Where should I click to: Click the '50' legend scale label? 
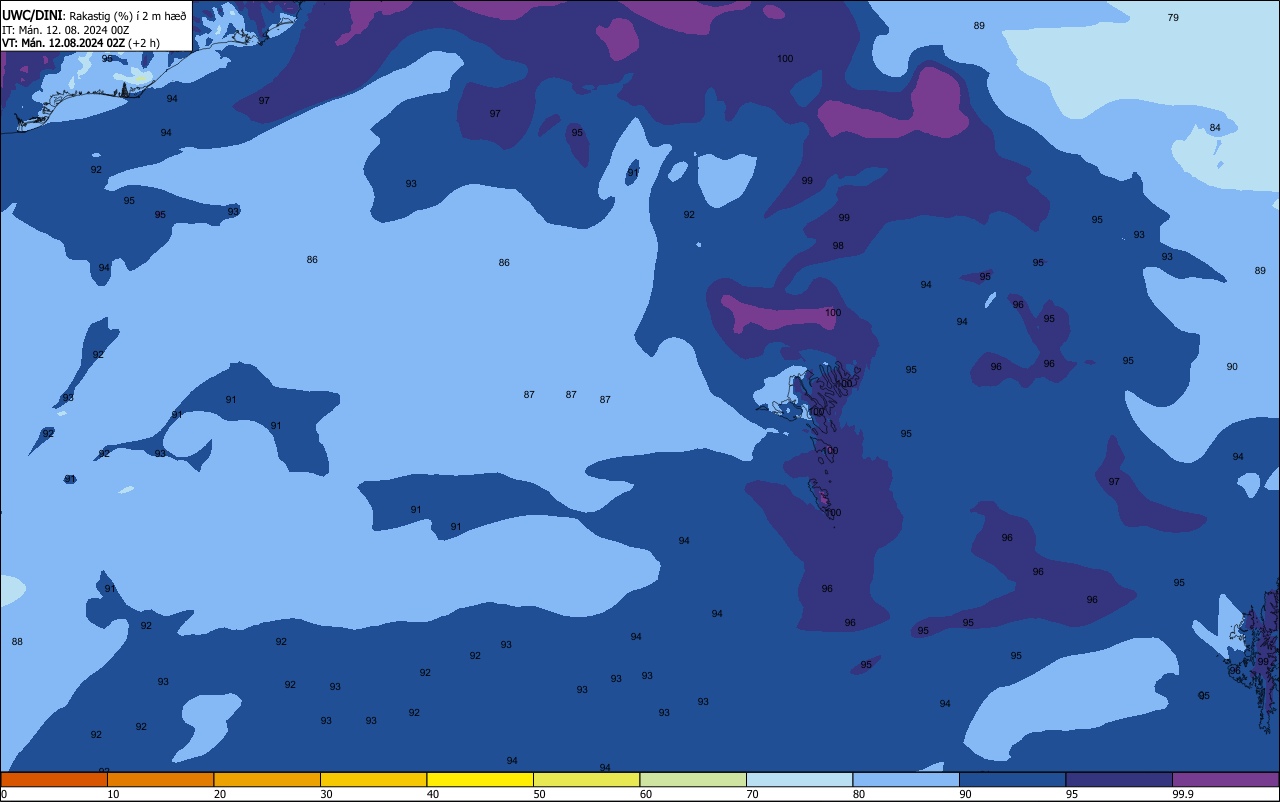(540, 794)
